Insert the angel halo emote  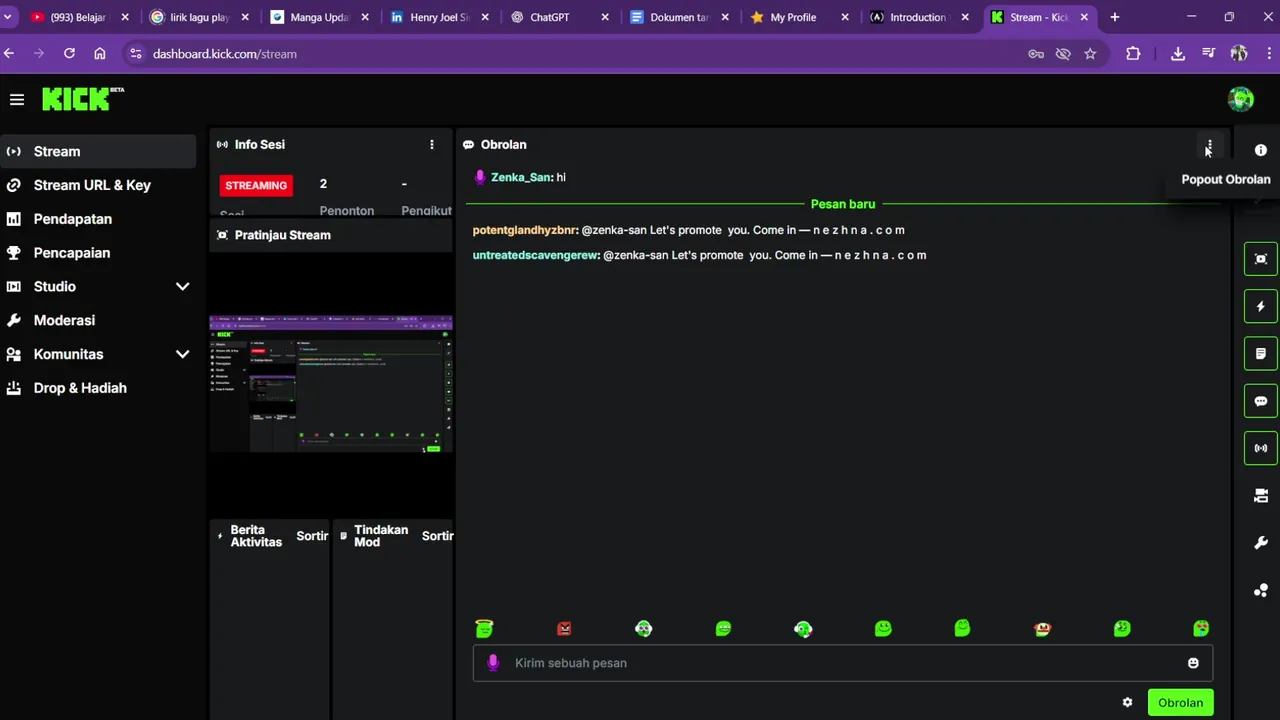pos(484,628)
